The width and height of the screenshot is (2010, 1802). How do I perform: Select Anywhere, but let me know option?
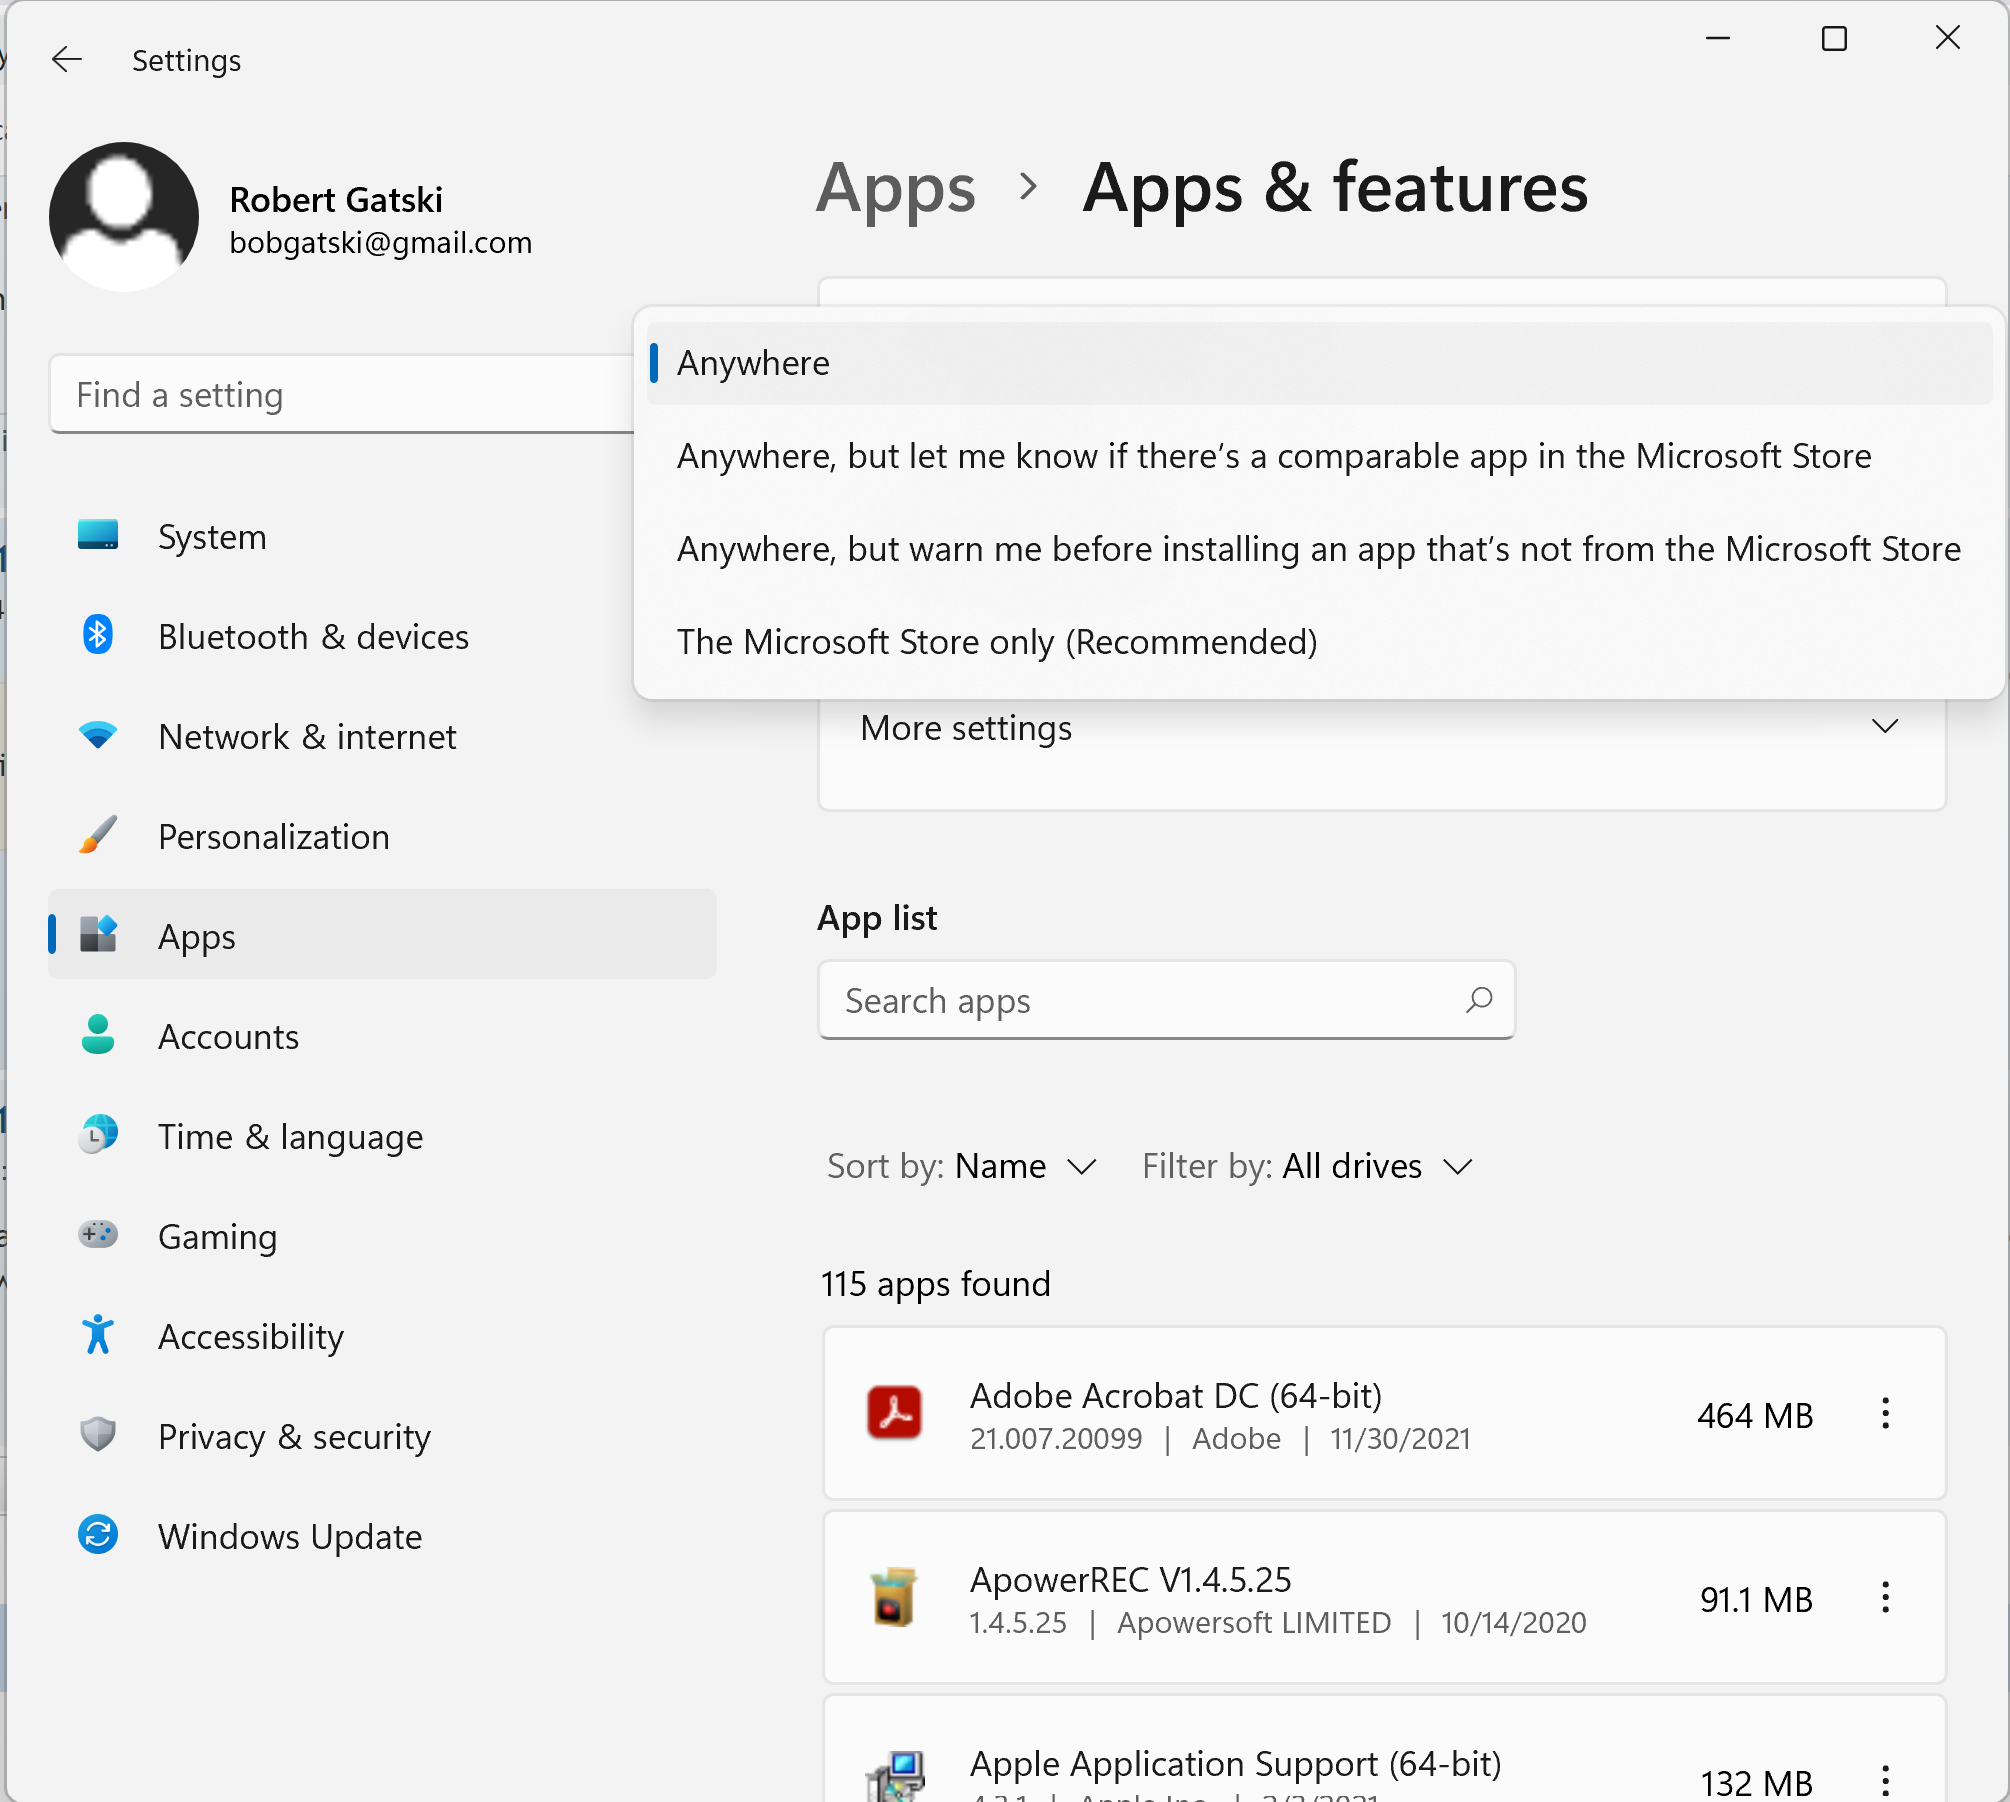(1319, 456)
